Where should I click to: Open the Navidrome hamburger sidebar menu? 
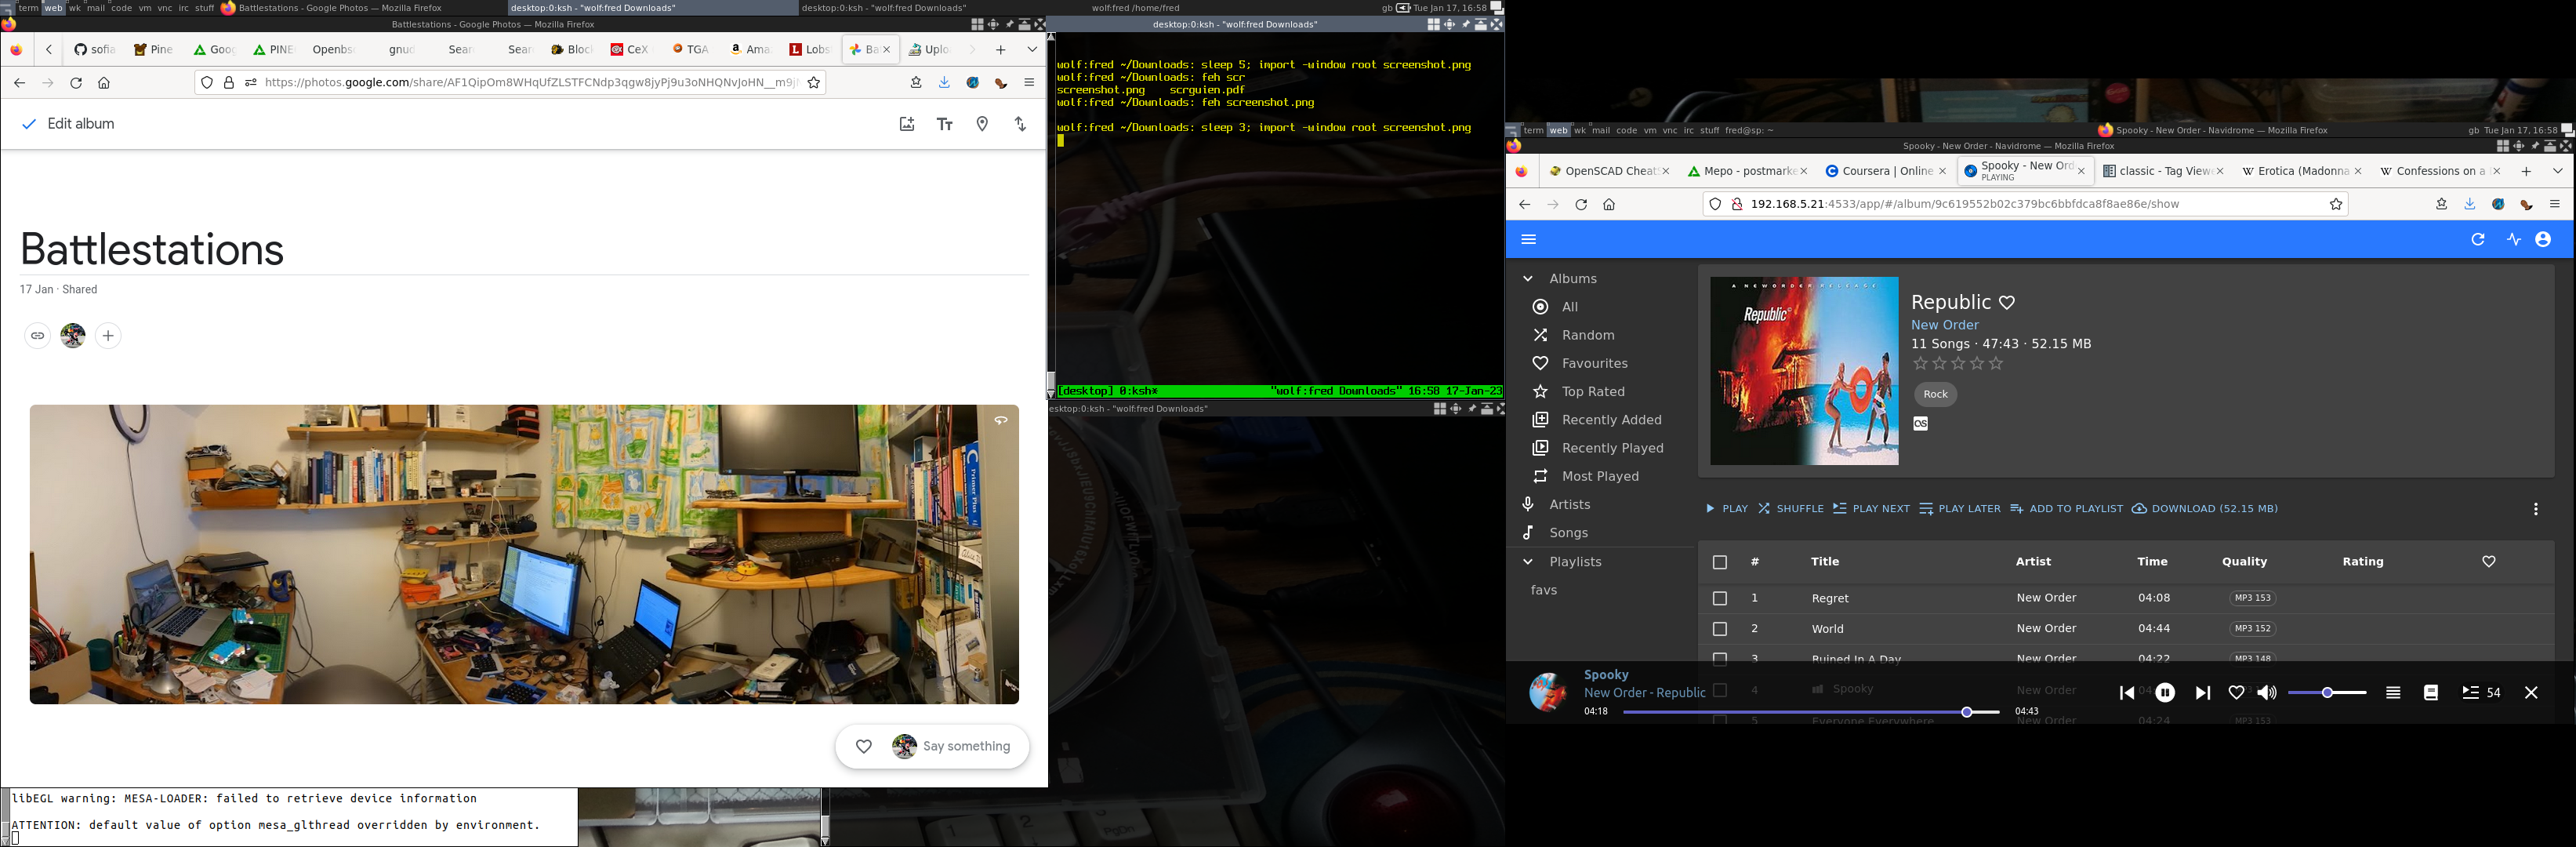1528,239
